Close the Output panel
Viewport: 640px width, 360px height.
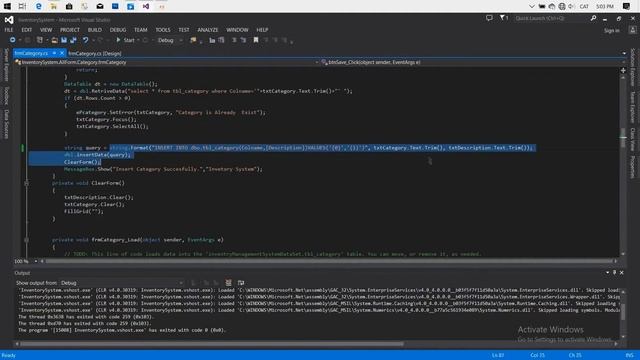622,273
